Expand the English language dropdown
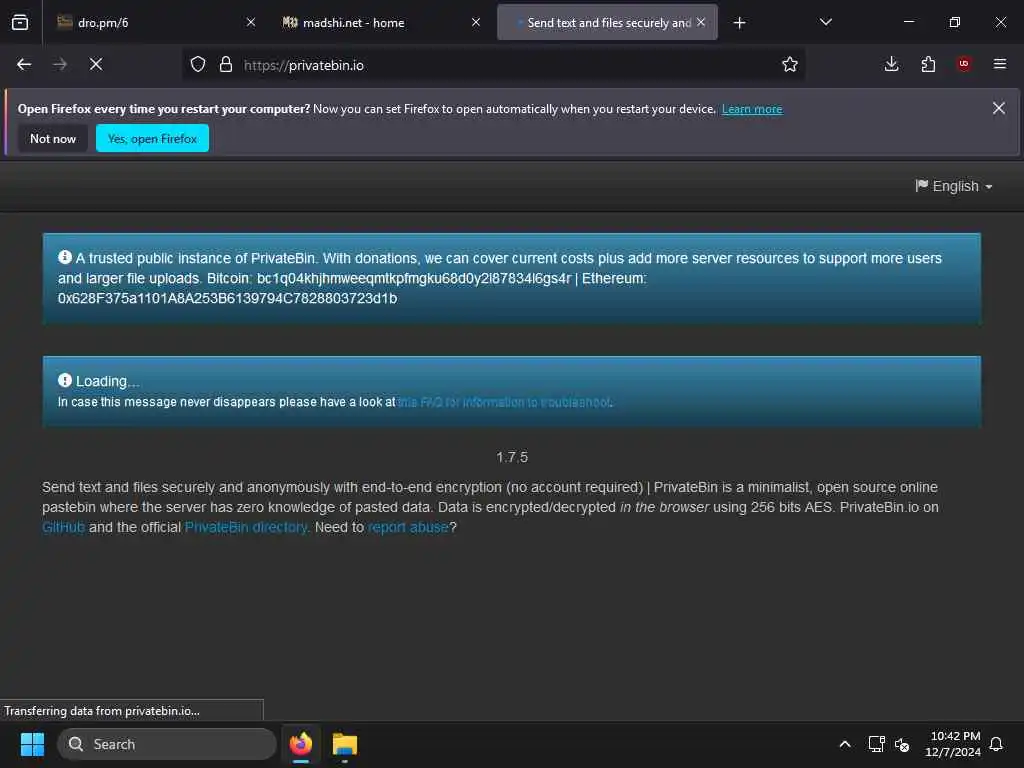The image size is (1024, 768). pyautogui.click(x=953, y=186)
